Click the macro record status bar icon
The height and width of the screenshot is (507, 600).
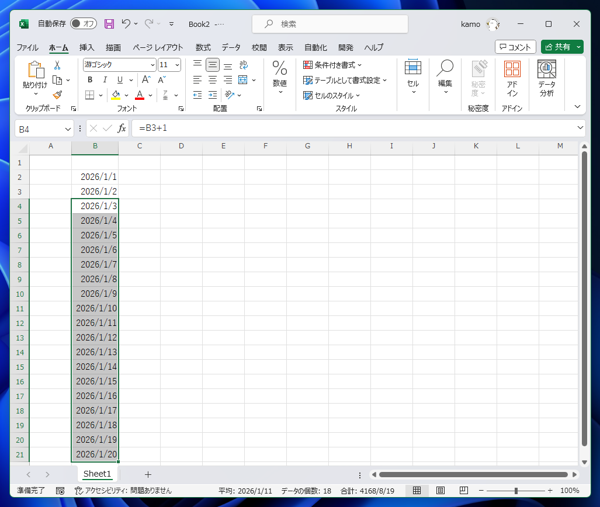60,491
